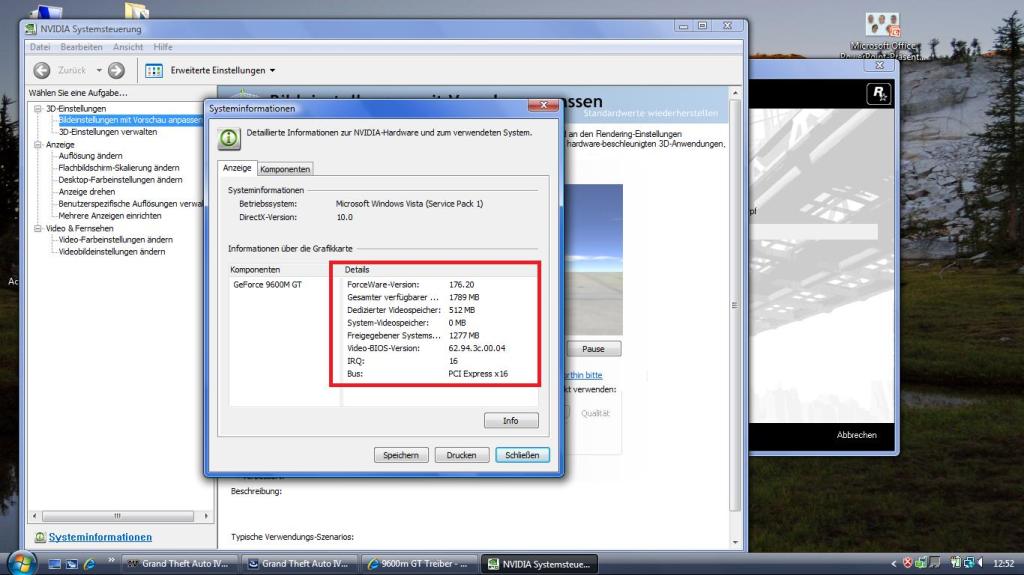Click the forward arrow navigation button

(116, 71)
